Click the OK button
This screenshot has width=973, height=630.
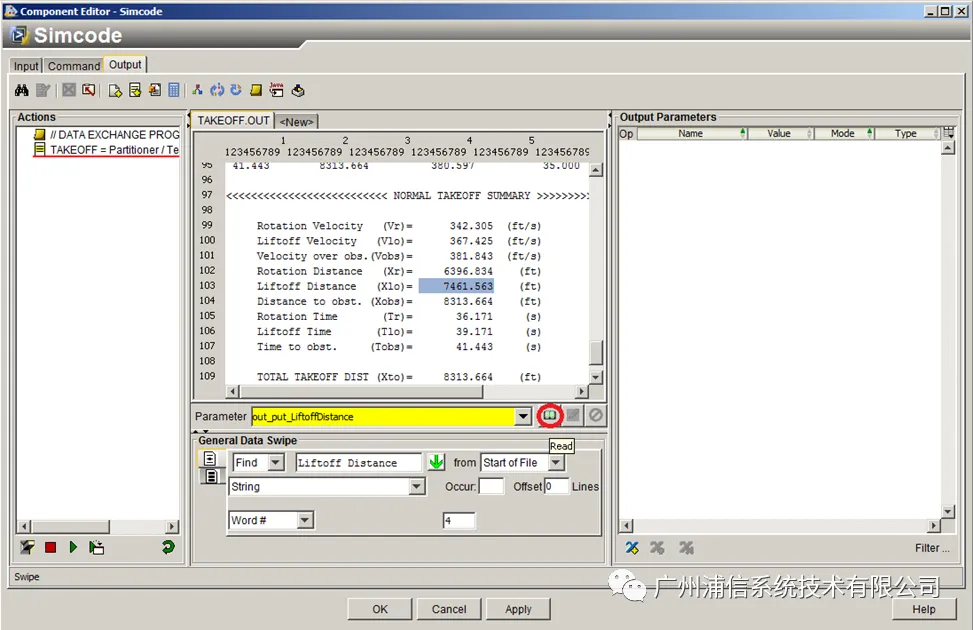pos(380,609)
